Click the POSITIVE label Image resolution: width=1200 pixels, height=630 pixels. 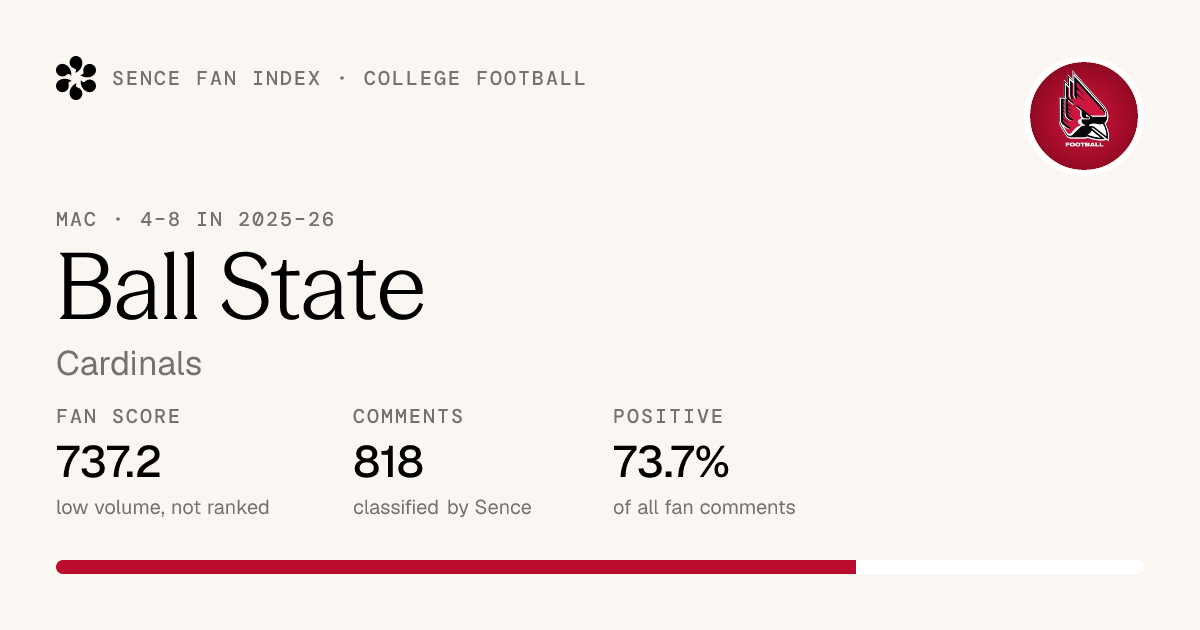pyautogui.click(x=668, y=416)
